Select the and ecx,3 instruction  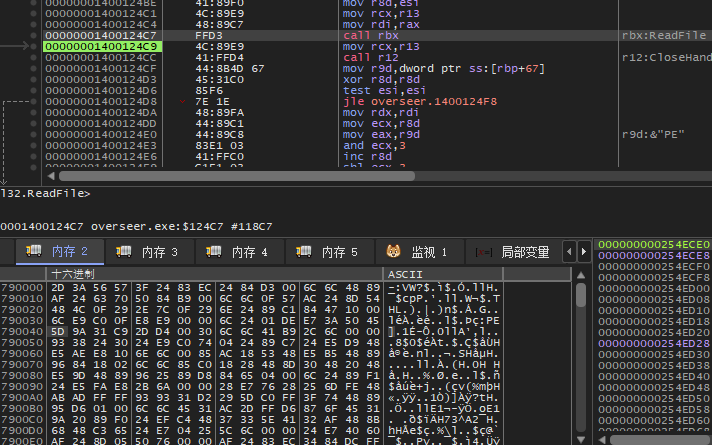pos(374,145)
